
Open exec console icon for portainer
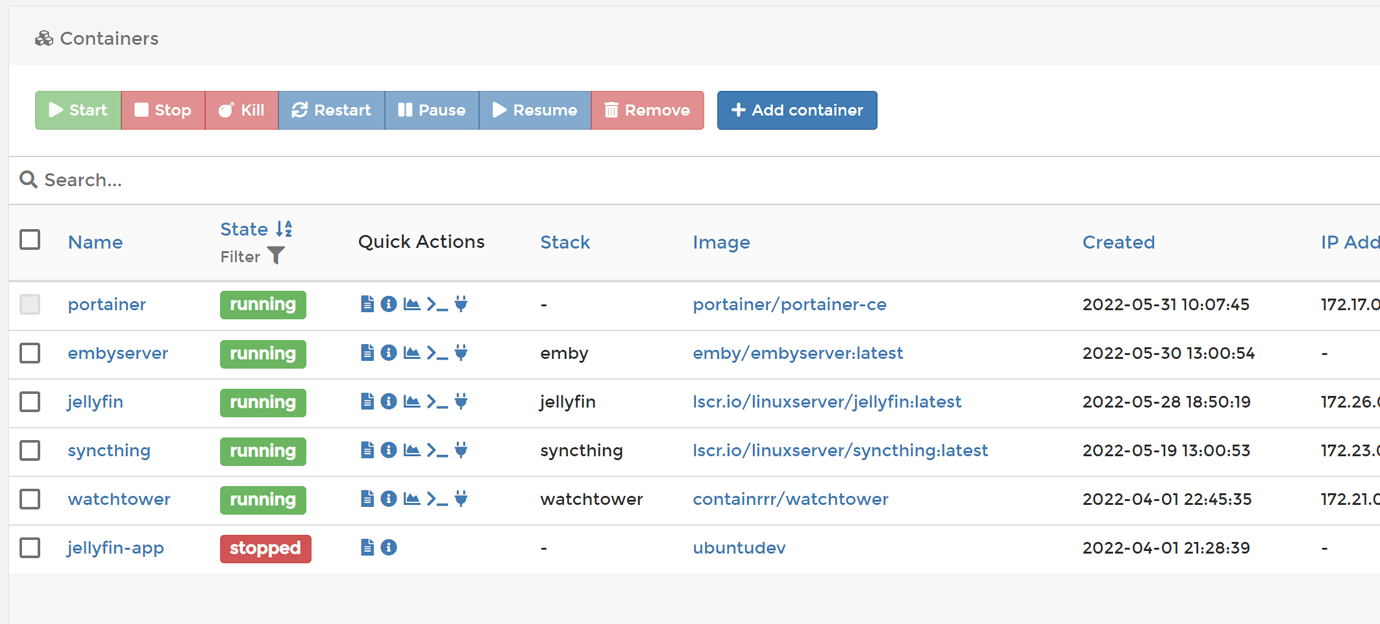coord(437,304)
